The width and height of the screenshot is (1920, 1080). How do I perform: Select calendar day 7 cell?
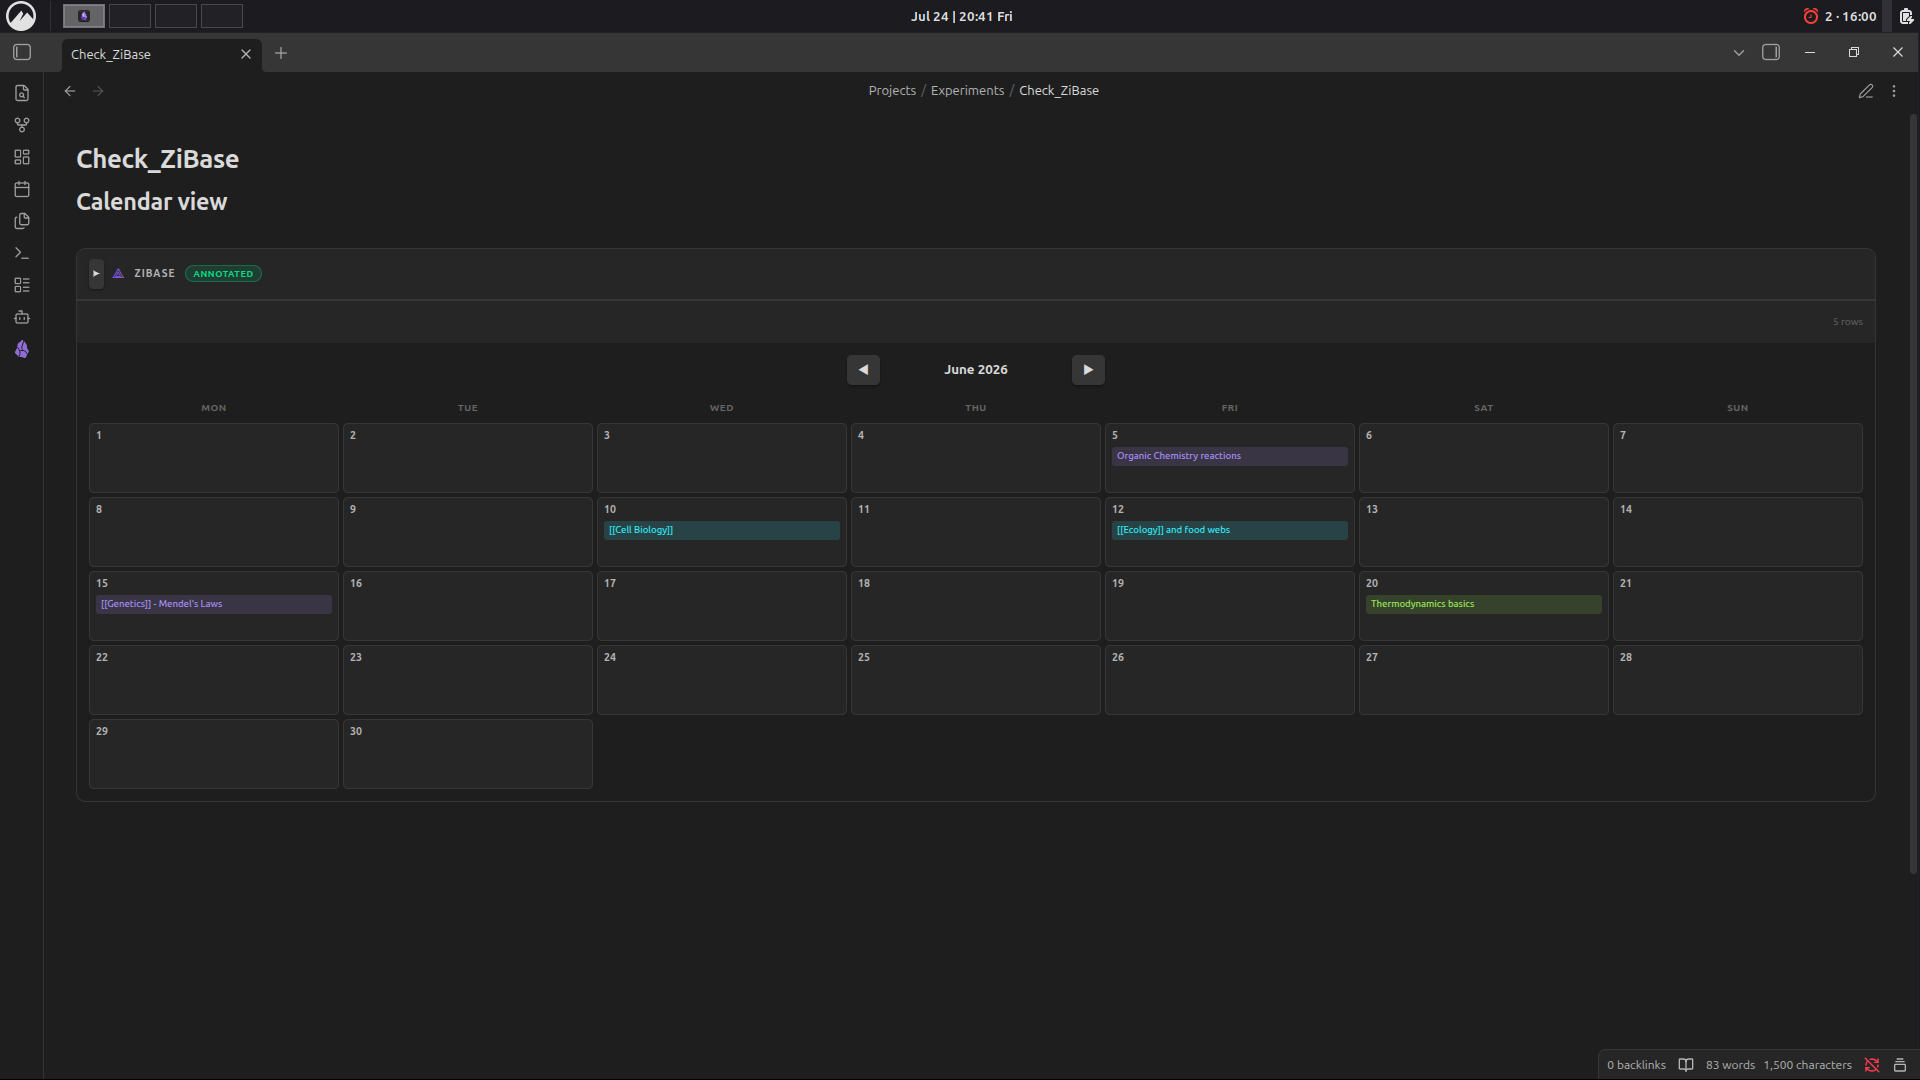click(x=1737, y=458)
